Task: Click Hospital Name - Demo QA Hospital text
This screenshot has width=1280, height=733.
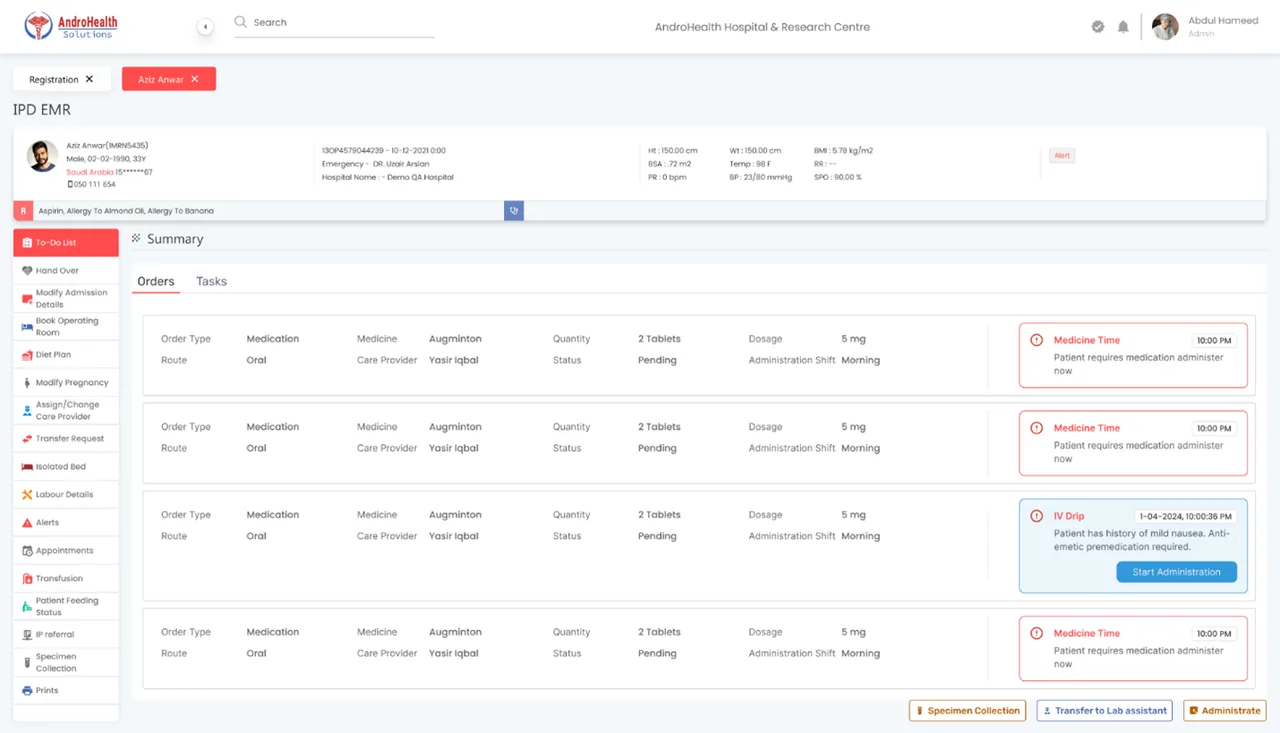Action: click(388, 177)
